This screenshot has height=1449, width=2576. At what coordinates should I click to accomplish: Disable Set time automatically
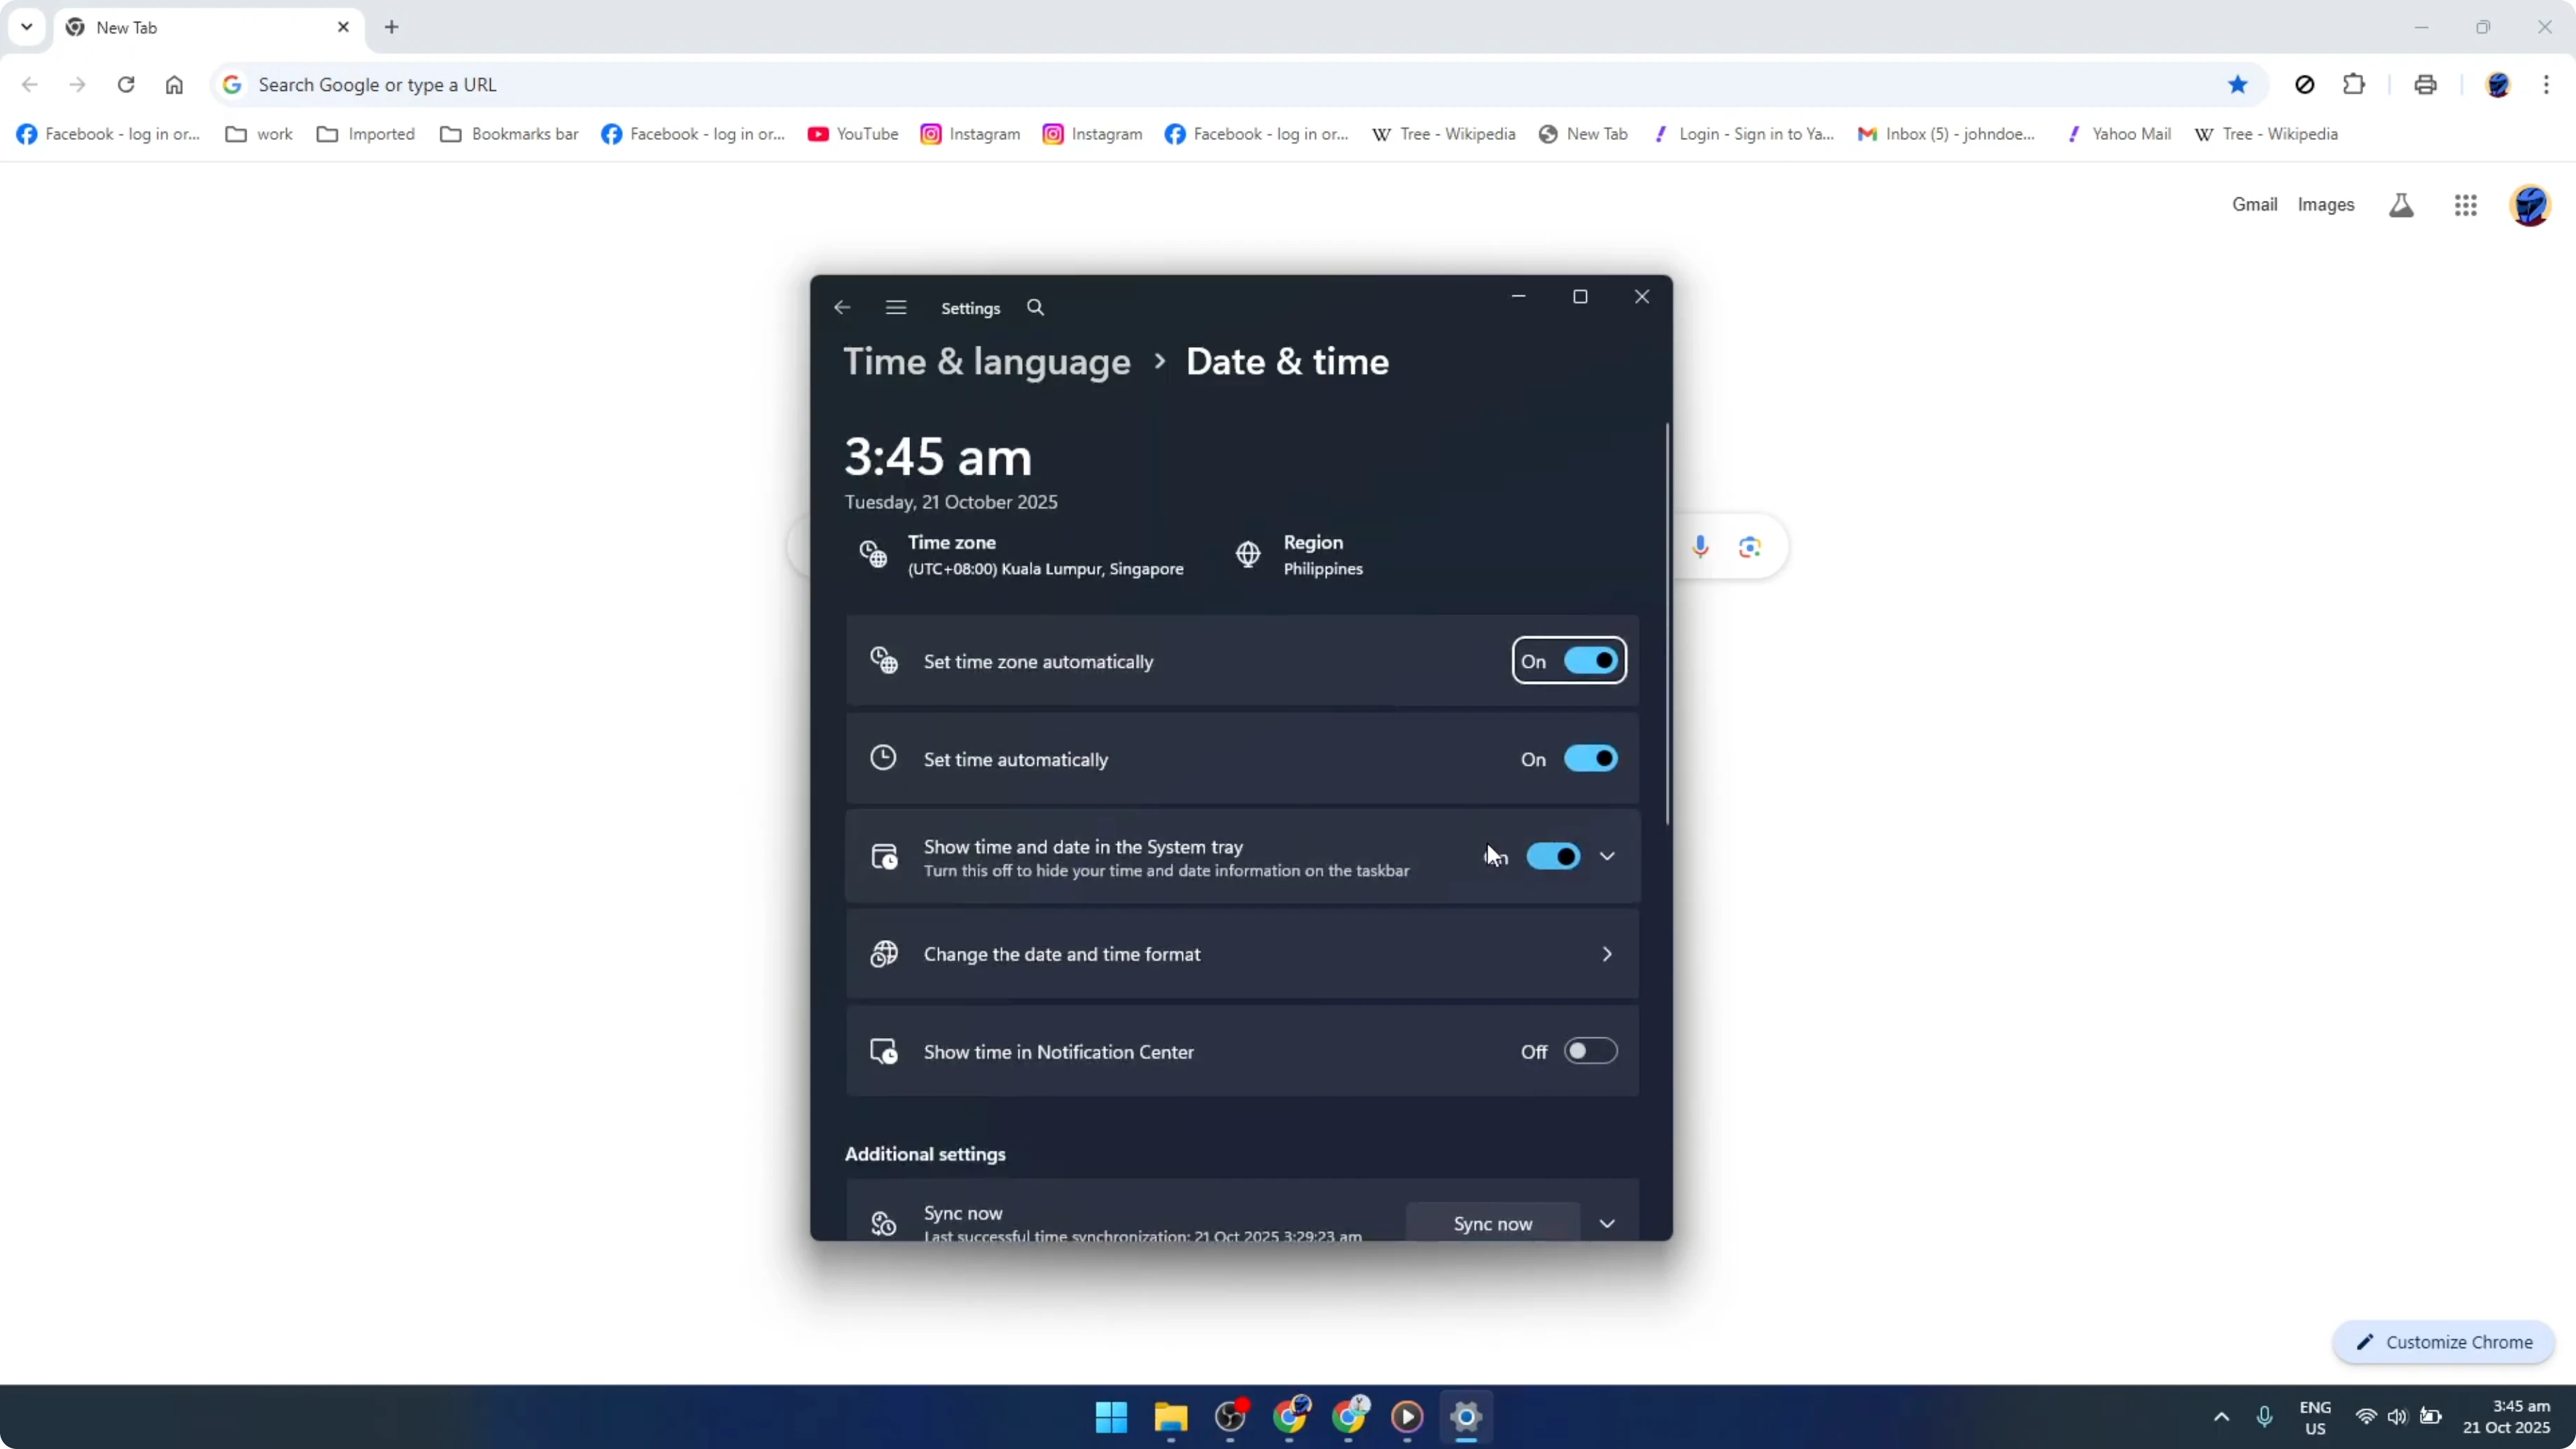pos(1589,758)
